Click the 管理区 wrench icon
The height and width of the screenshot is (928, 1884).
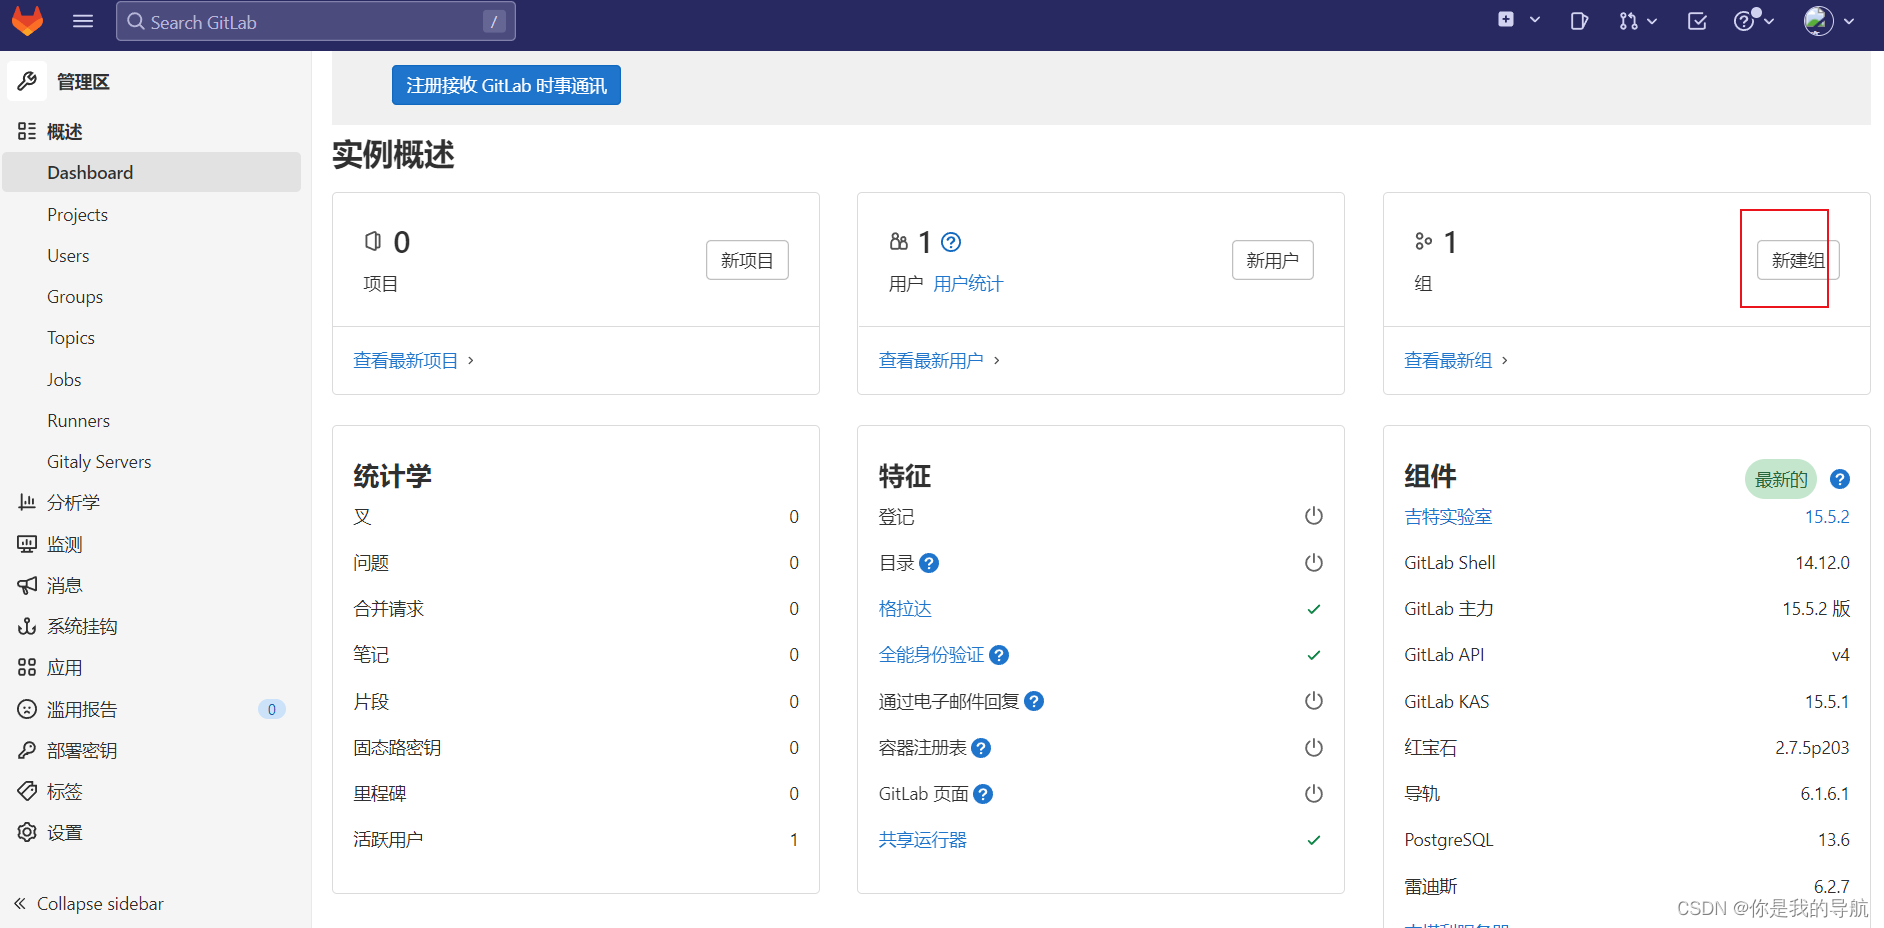point(27,81)
